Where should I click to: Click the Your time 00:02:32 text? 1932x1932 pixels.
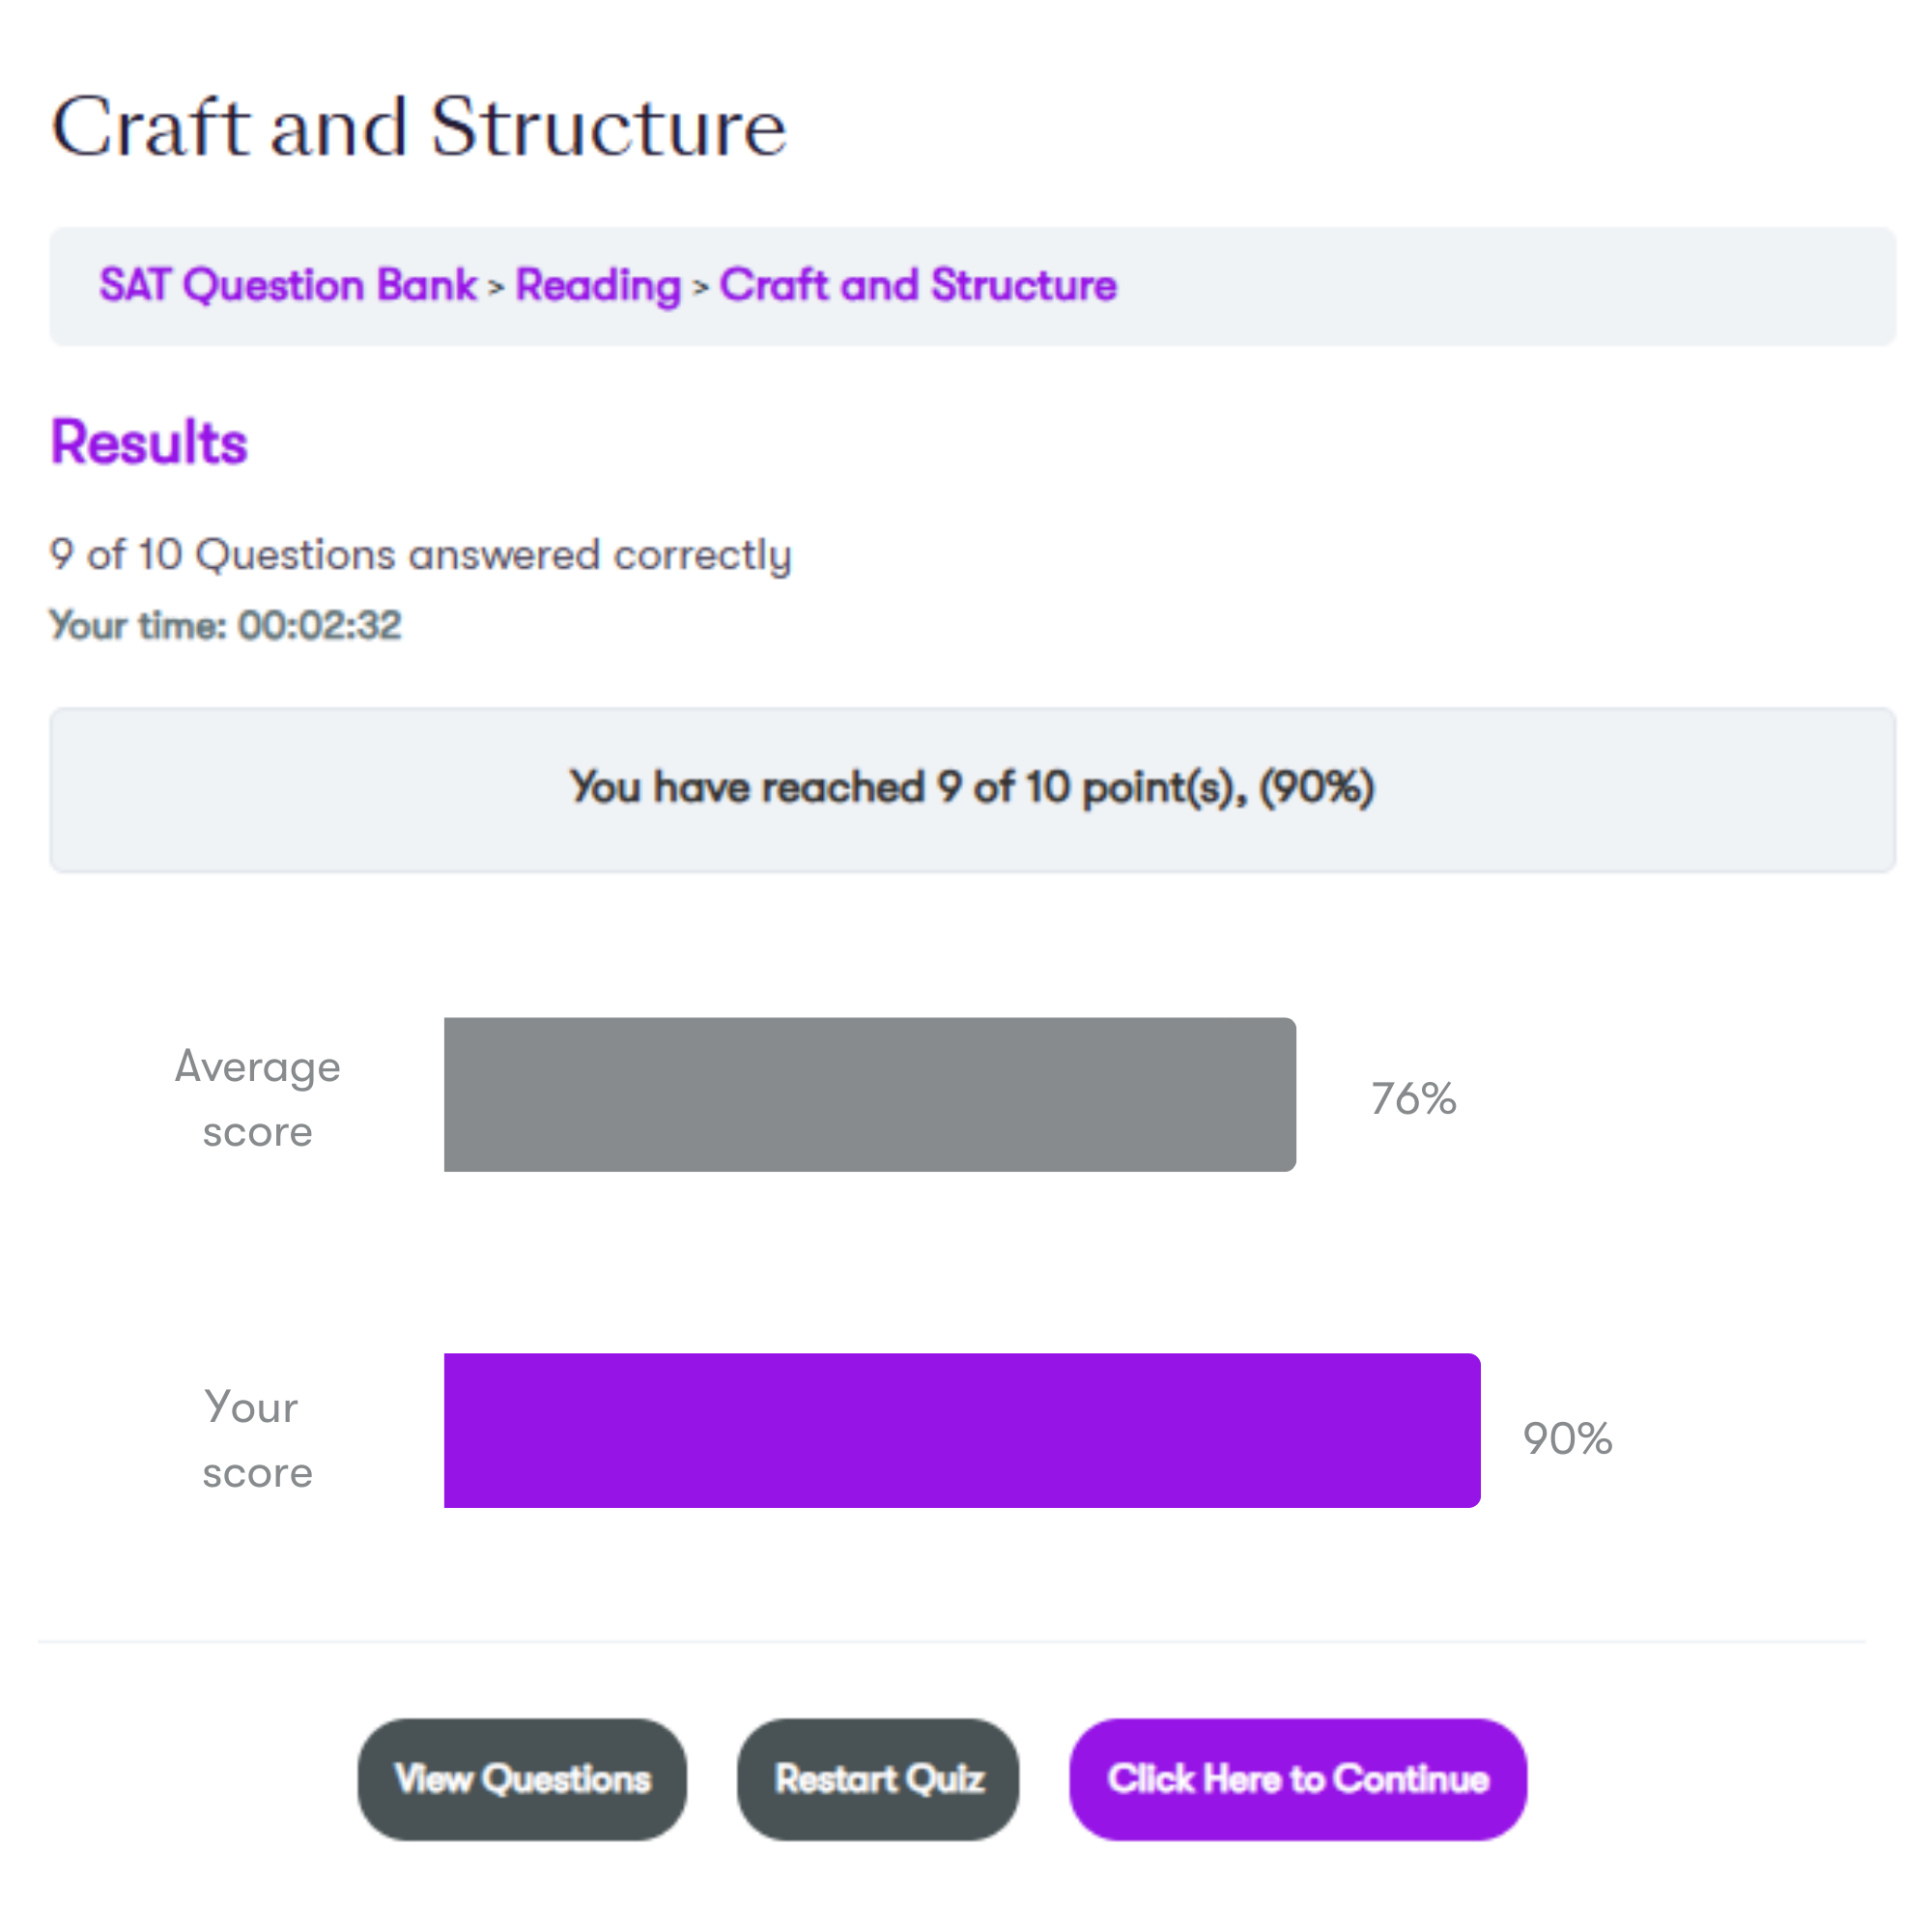click(x=225, y=625)
